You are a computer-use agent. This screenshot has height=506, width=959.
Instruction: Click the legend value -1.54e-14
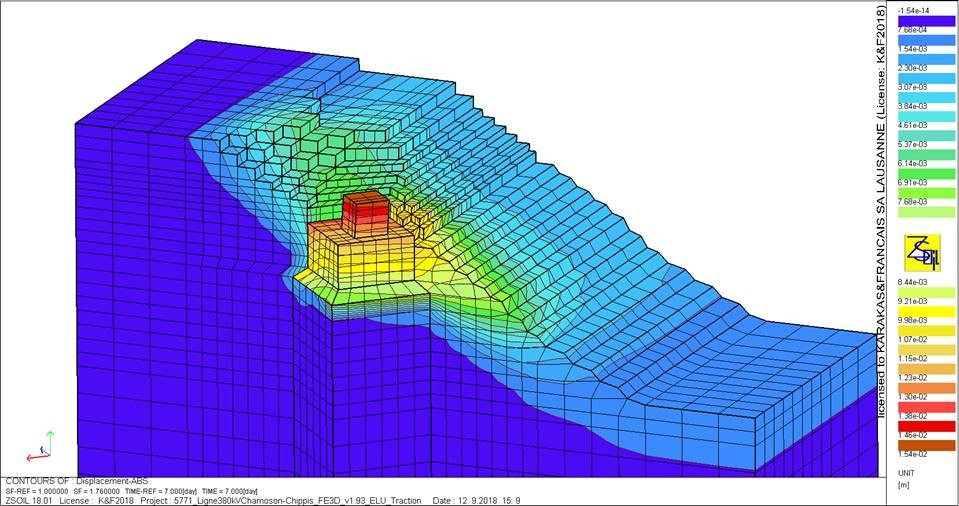coord(913,11)
